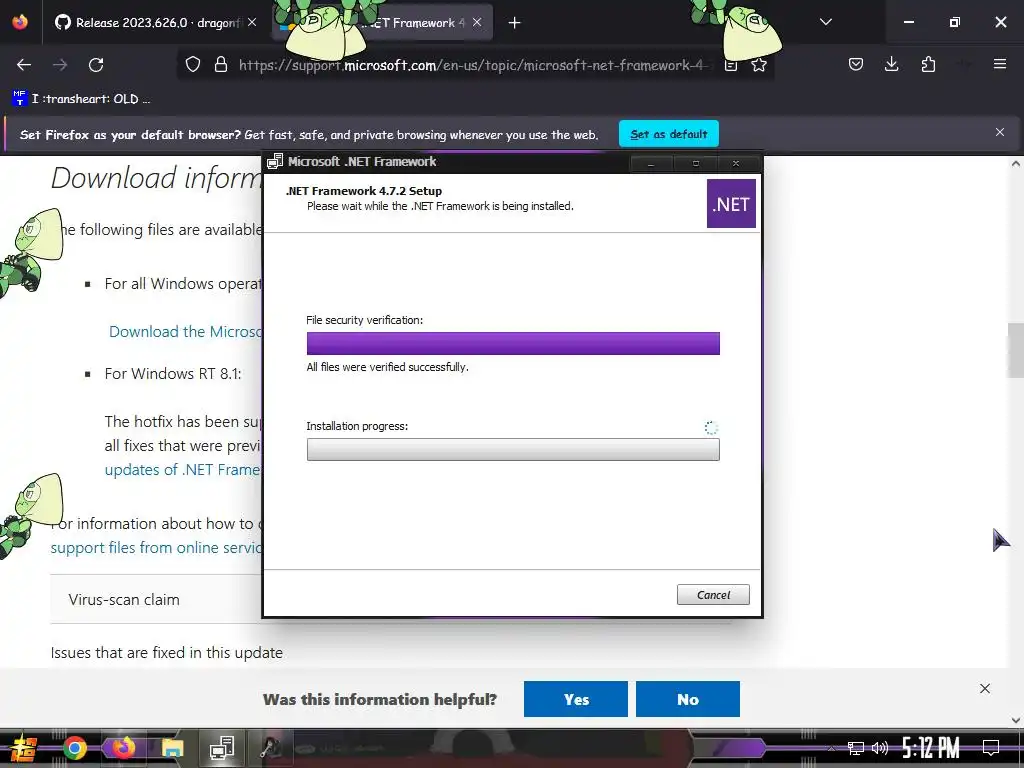Open 'support files from online servic...' link
This screenshot has height=768, width=1024.
157,547
